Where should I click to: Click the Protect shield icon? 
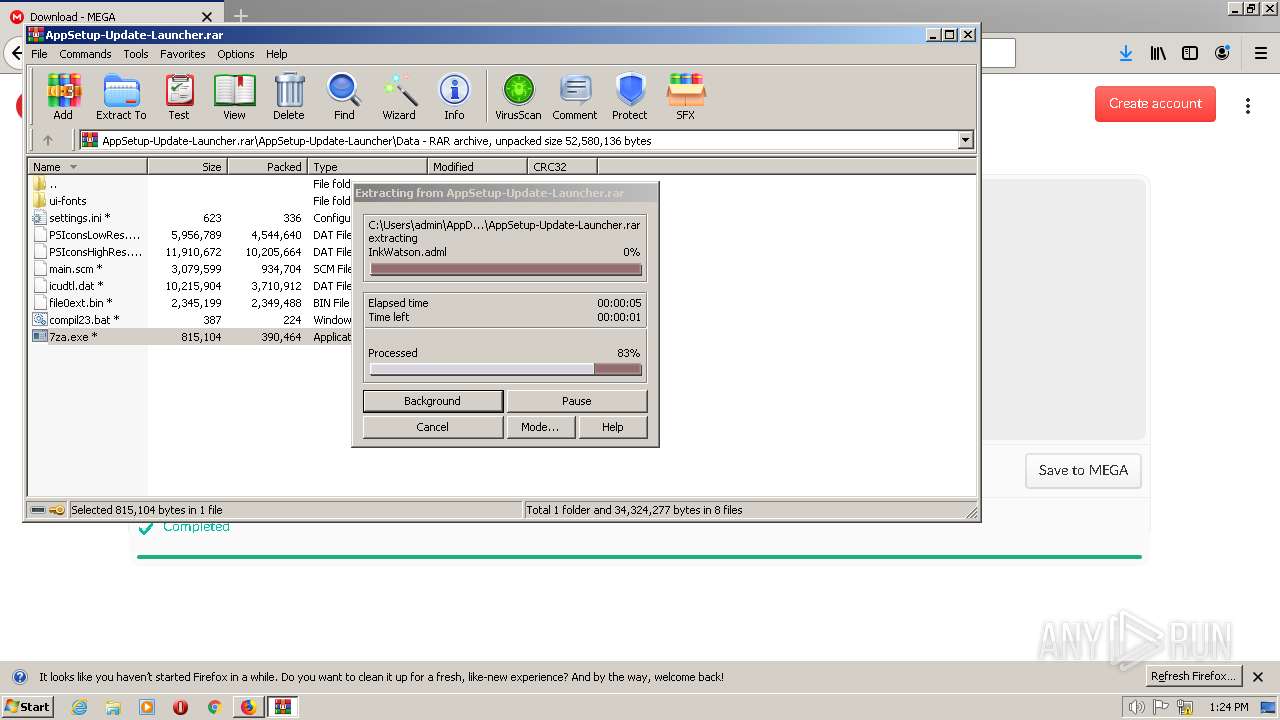[630, 97]
